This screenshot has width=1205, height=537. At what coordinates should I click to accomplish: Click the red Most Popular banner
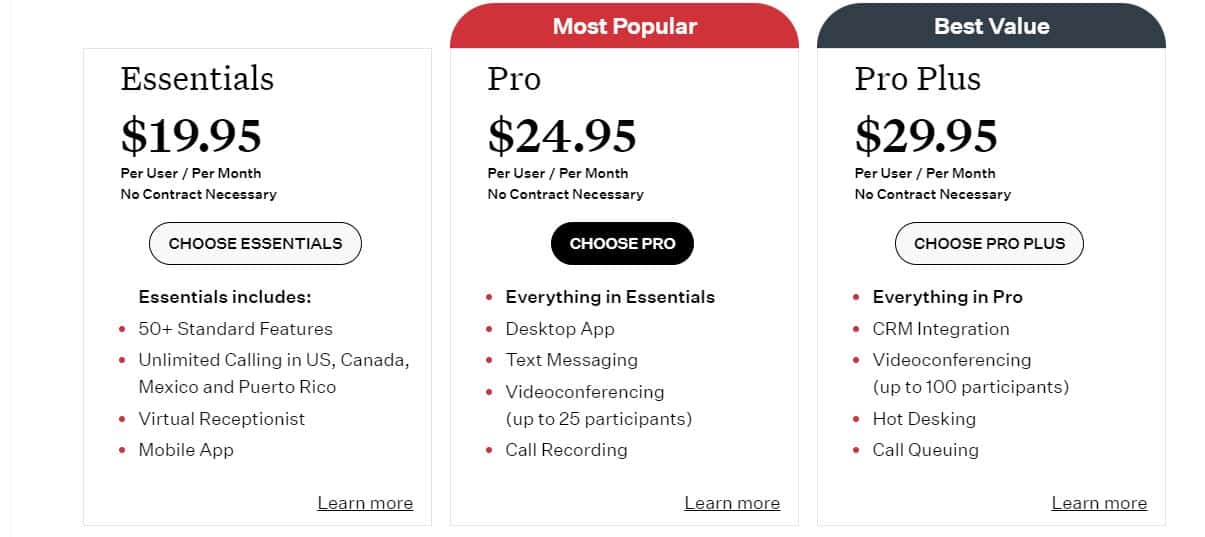[x=624, y=26]
